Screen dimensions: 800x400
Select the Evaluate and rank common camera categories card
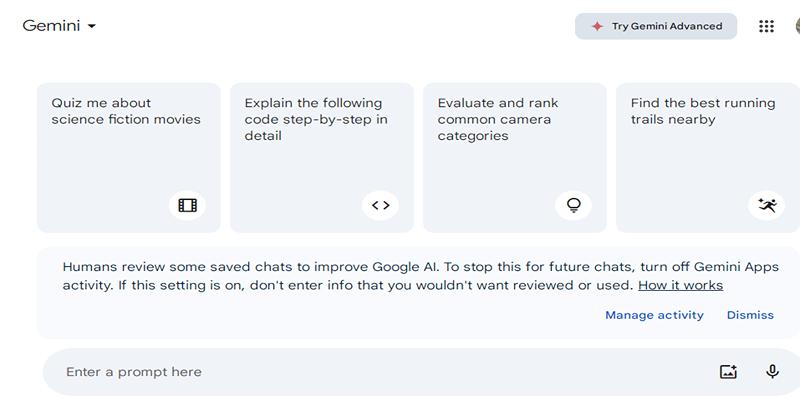pyautogui.click(x=515, y=158)
